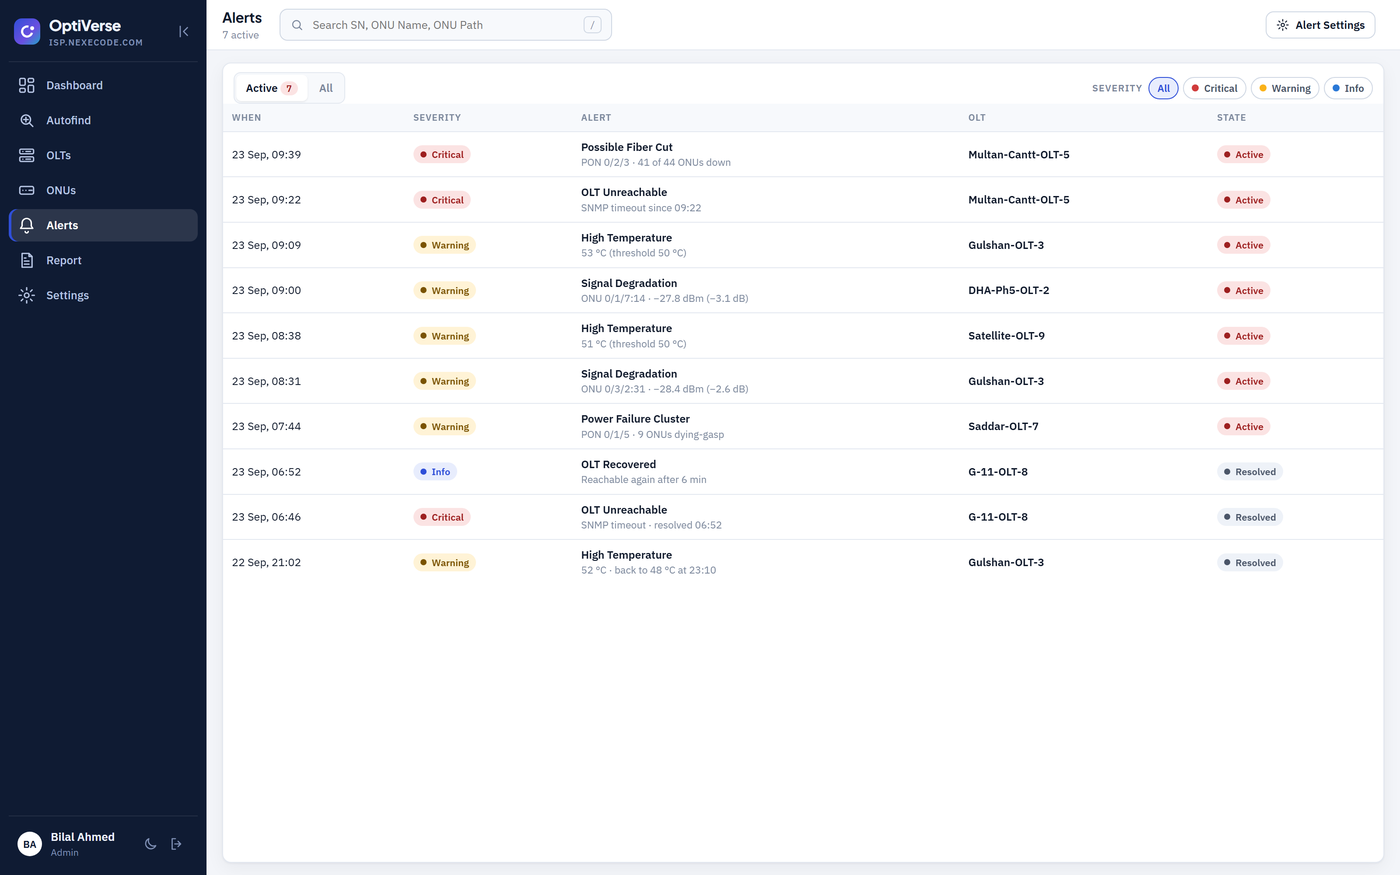
Task: Click the search magnifier icon
Action: (x=297, y=25)
